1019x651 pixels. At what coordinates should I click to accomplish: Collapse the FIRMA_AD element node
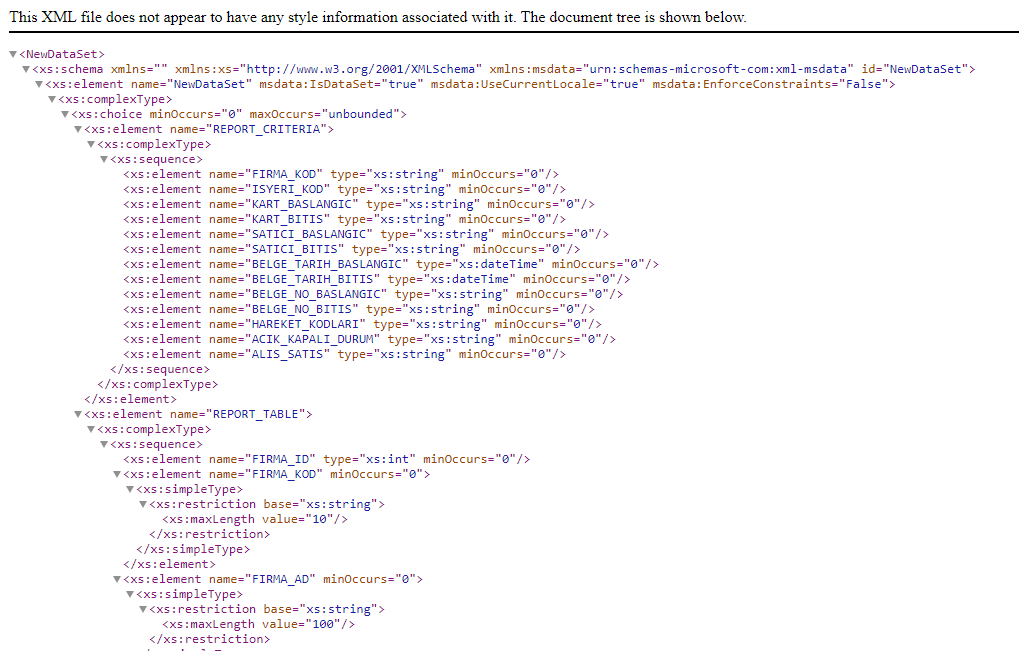(x=117, y=579)
